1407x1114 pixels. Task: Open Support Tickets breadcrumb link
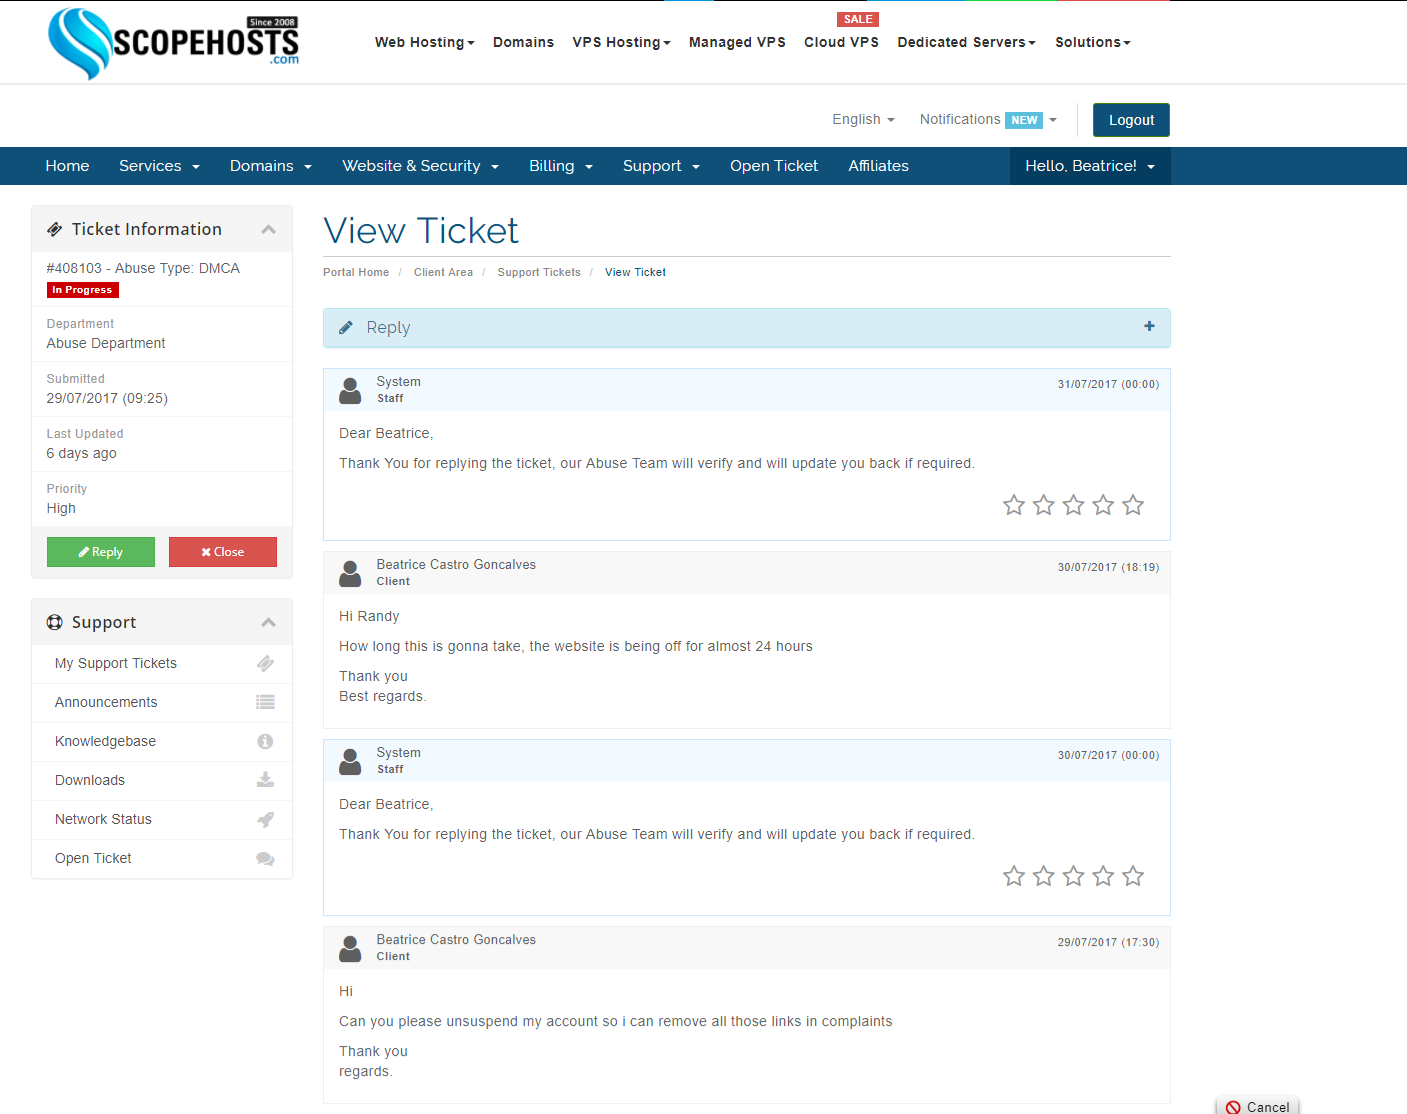[x=539, y=272]
